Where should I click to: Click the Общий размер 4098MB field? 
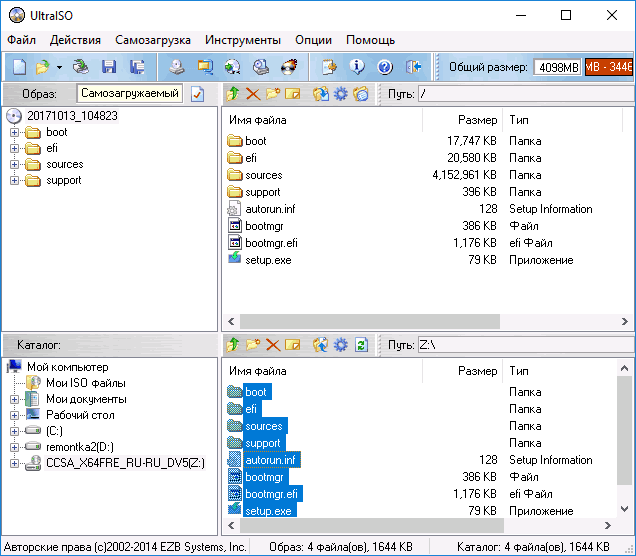coord(559,67)
